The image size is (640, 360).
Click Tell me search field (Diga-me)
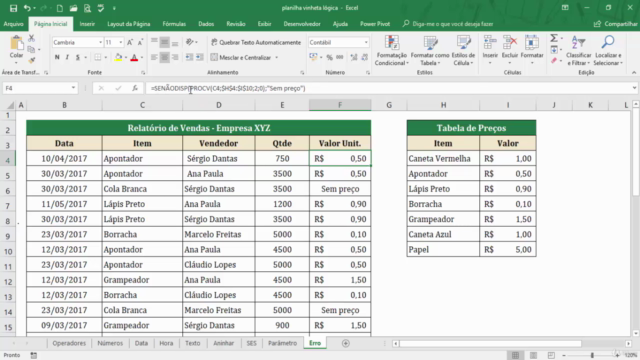[x=448, y=24]
